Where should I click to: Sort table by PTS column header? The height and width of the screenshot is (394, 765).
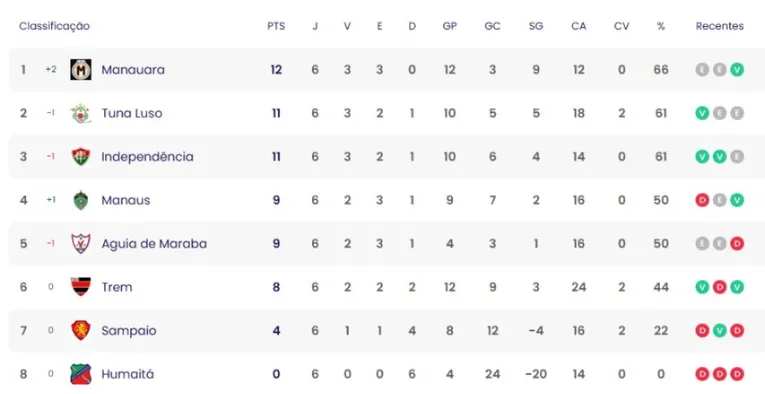(276, 26)
